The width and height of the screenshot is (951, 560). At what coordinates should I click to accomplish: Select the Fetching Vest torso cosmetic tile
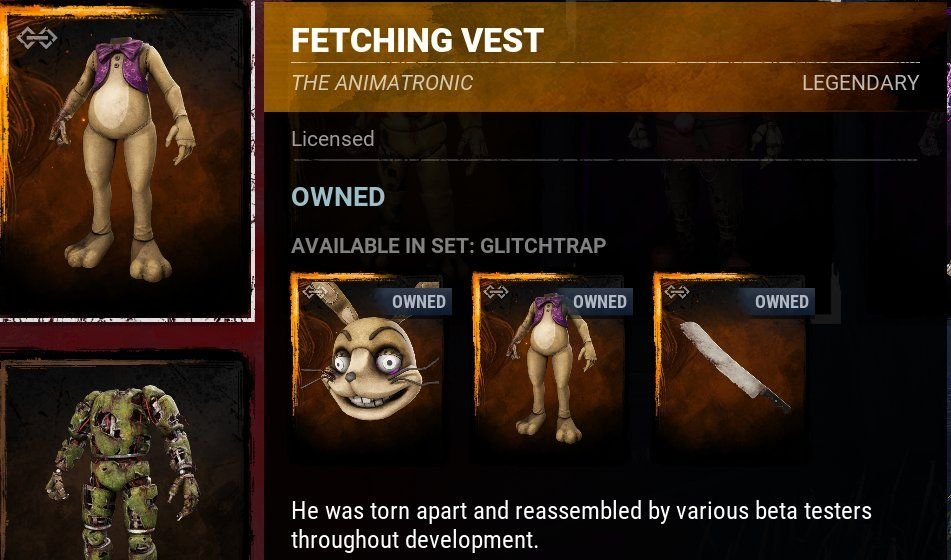(126, 161)
